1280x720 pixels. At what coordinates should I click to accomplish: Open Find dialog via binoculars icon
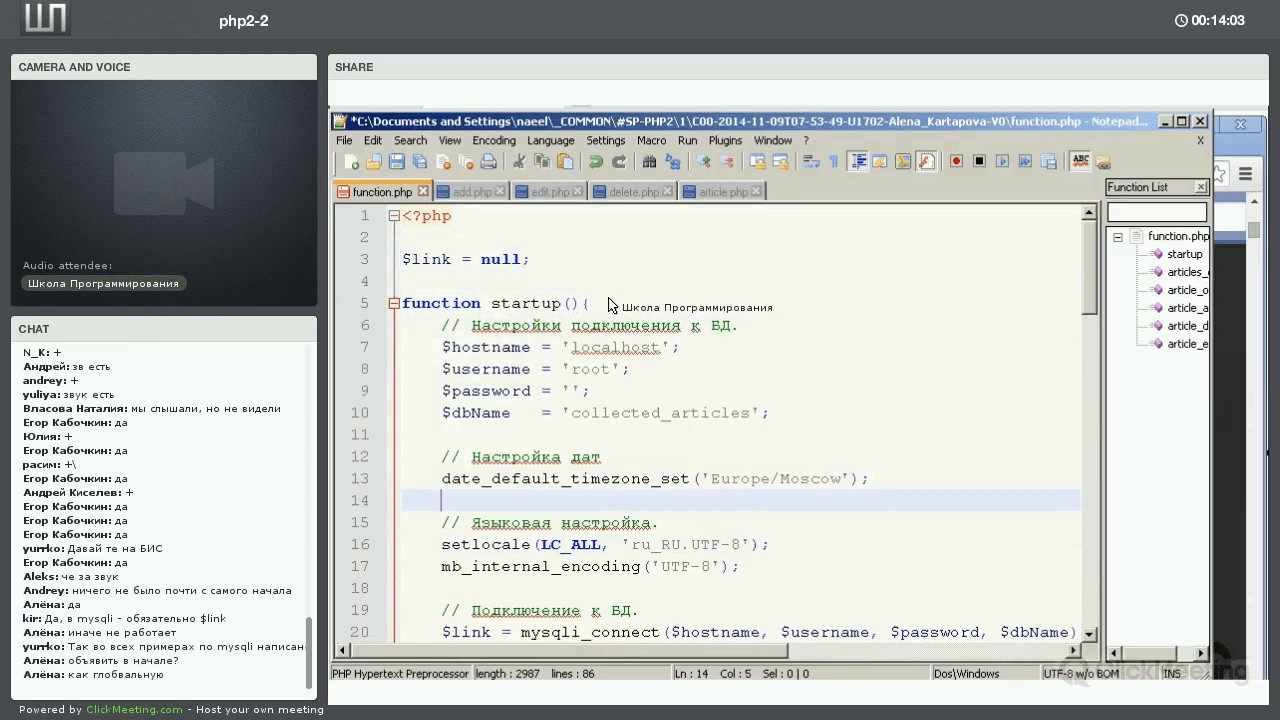(x=649, y=162)
